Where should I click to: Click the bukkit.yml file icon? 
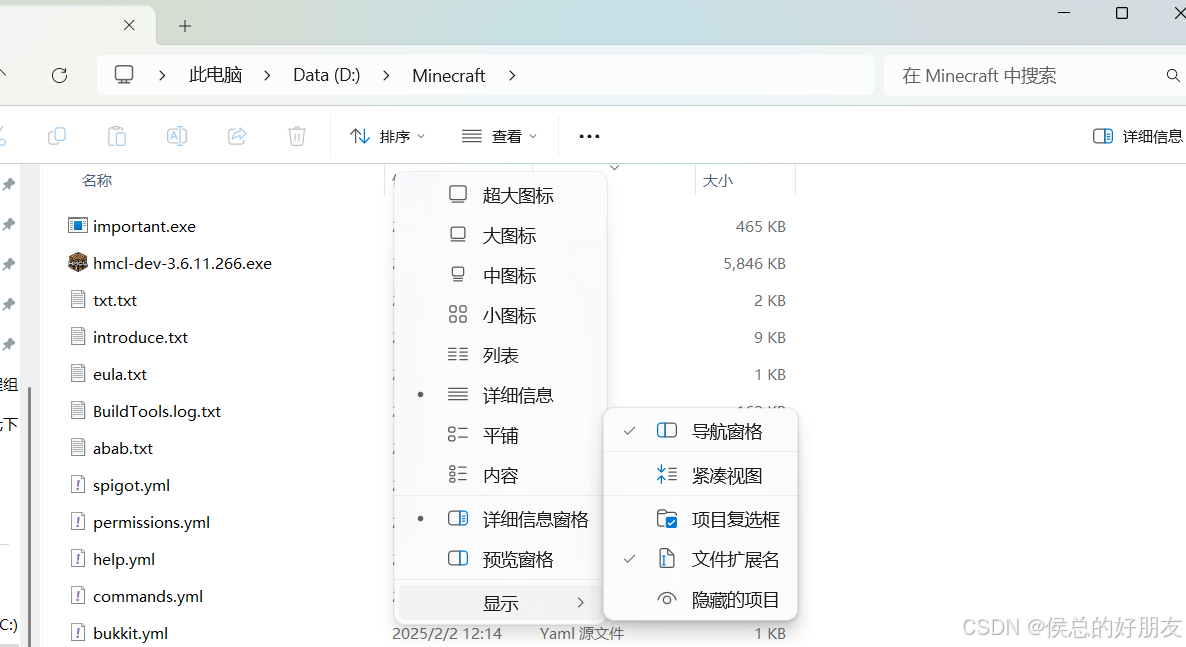(x=77, y=632)
